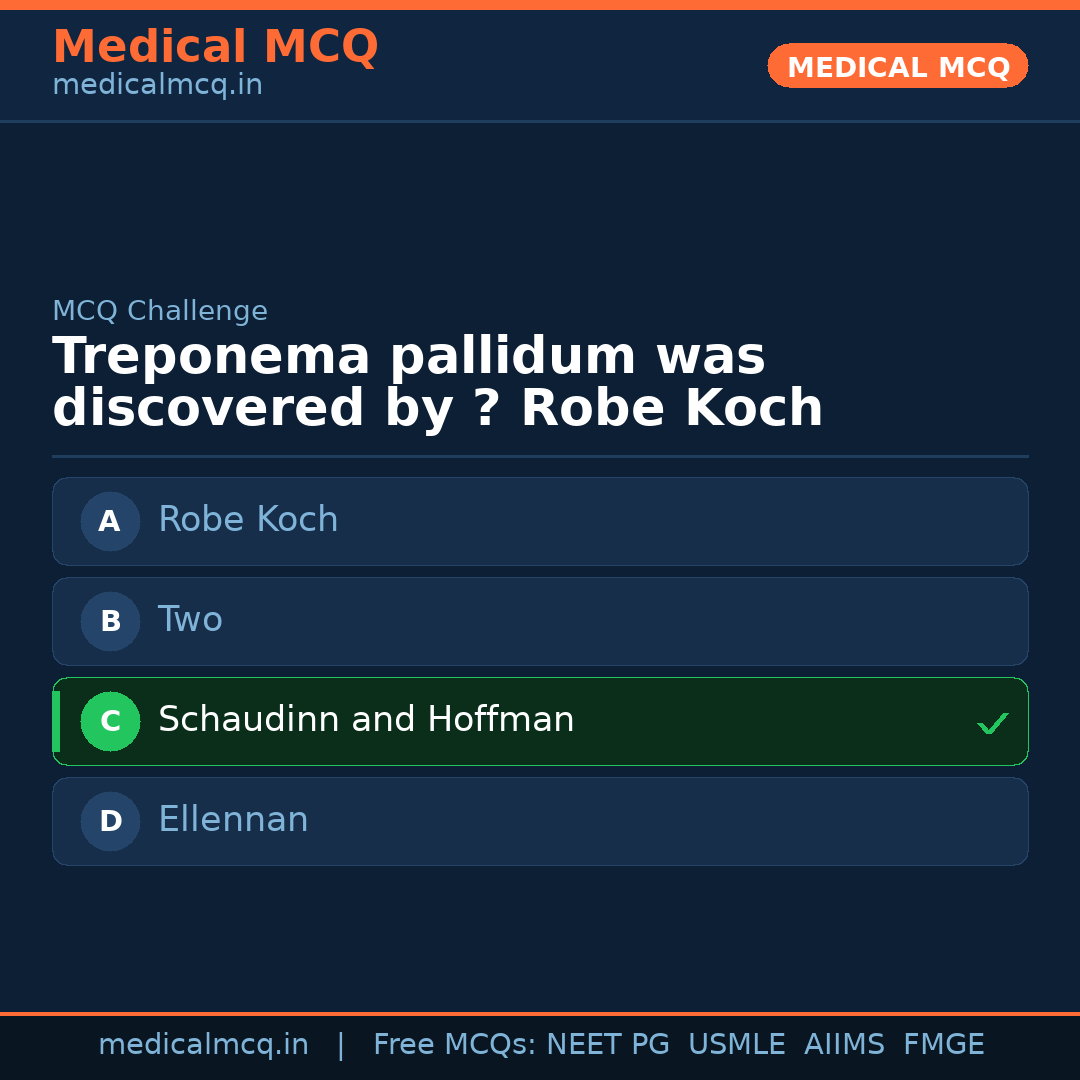Click the orange MEDICAL MCQ badge
The image size is (1080, 1080).
click(x=898, y=67)
